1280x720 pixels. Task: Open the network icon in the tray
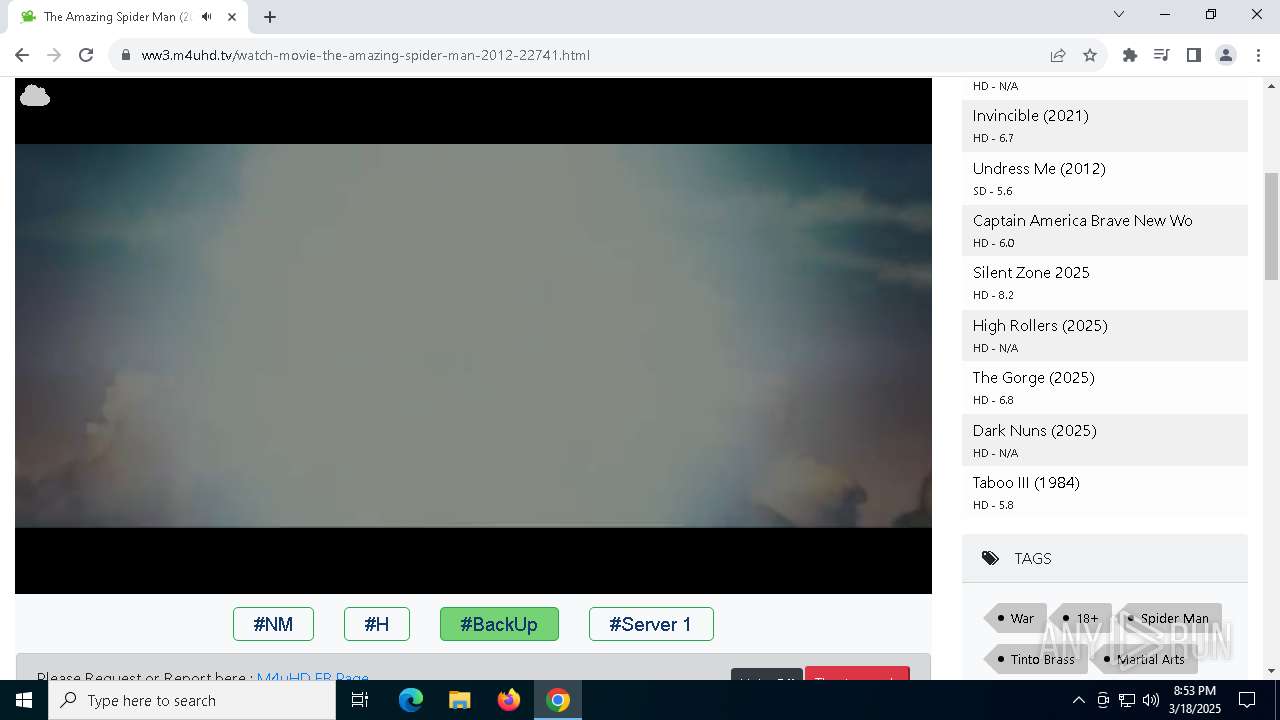click(1127, 700)
